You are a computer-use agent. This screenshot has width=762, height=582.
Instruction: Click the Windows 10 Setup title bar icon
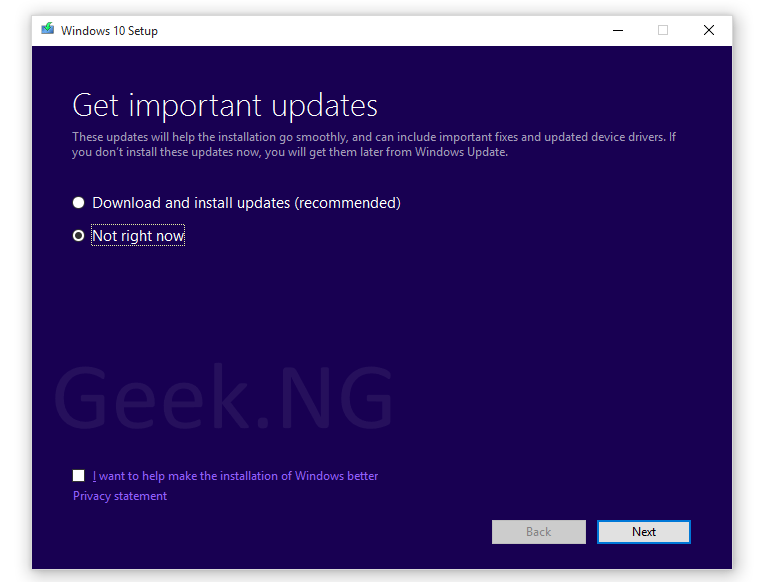[48, 29]
